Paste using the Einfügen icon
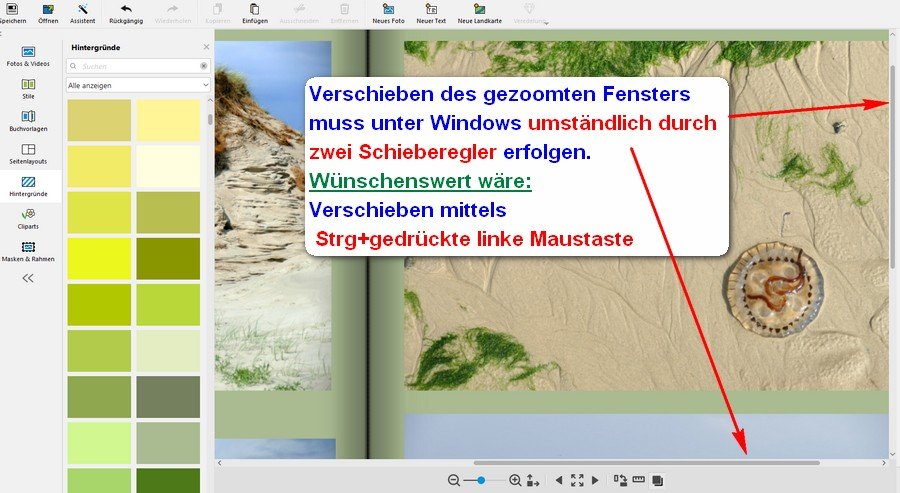The height and width of the screenshot is (493, 900). (255, 9)
